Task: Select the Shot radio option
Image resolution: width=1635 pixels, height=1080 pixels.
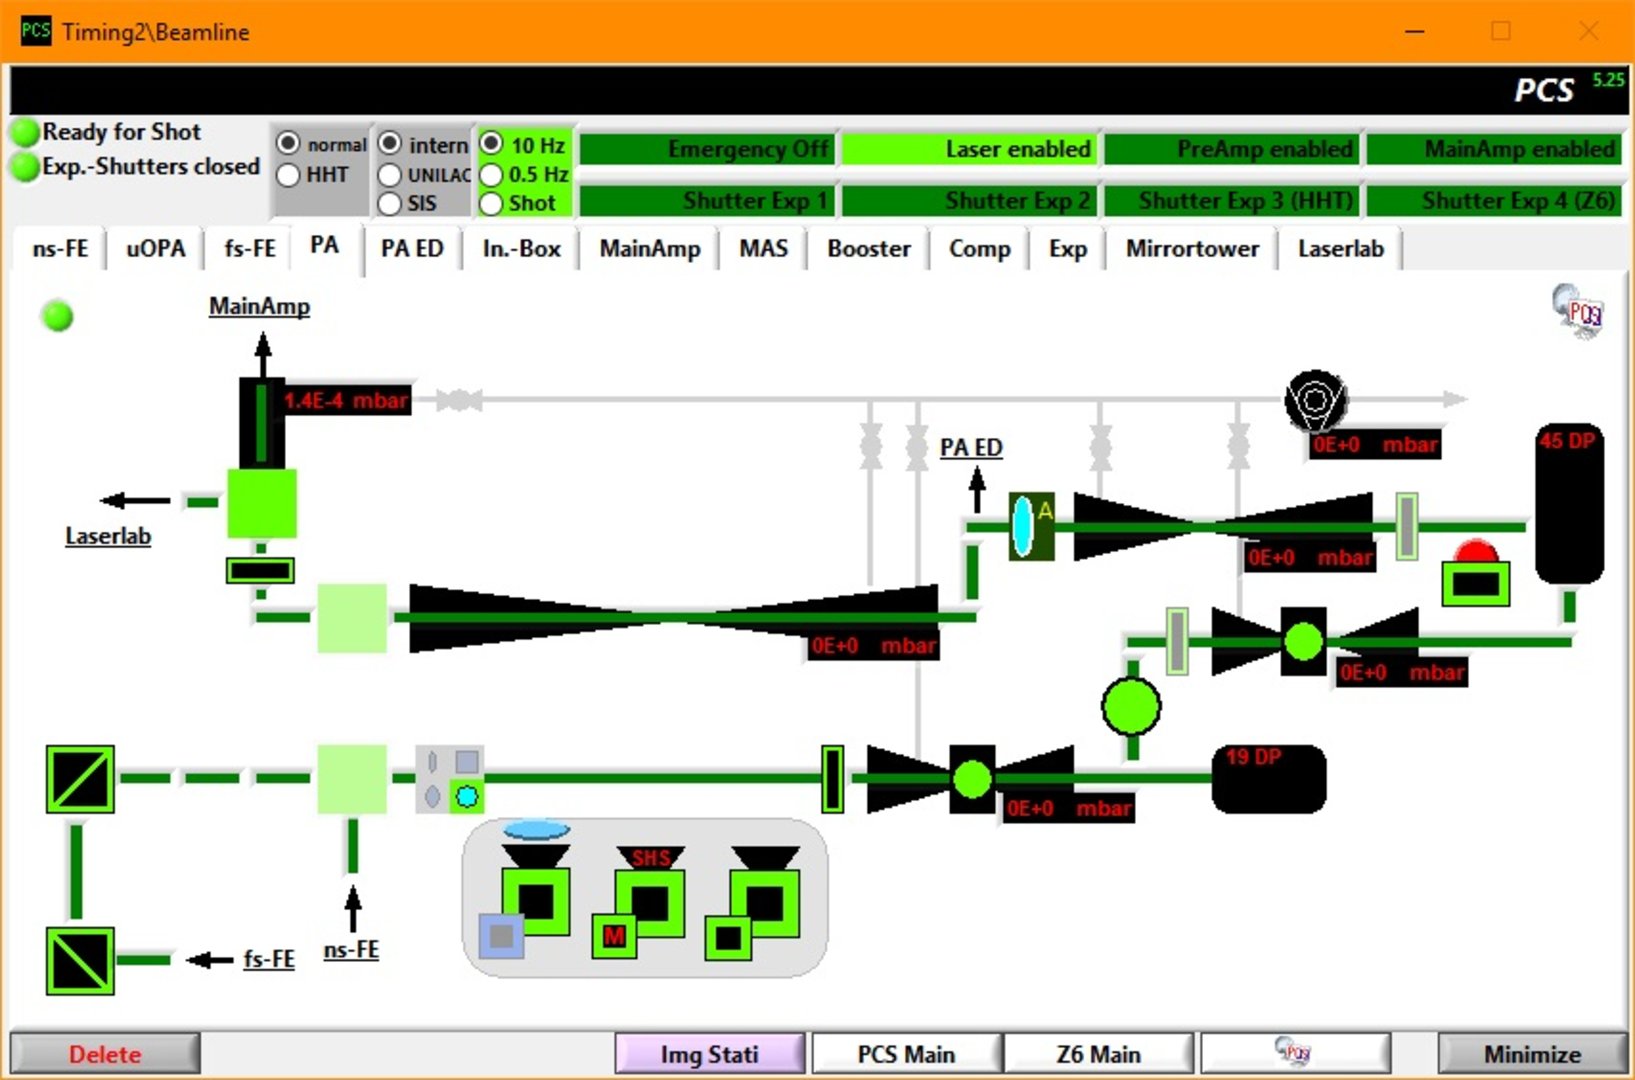Action: [491, 204]
